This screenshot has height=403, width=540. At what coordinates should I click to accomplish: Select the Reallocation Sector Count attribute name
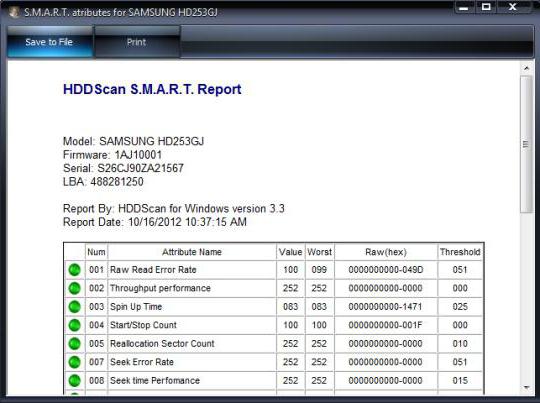coord(162,343)
